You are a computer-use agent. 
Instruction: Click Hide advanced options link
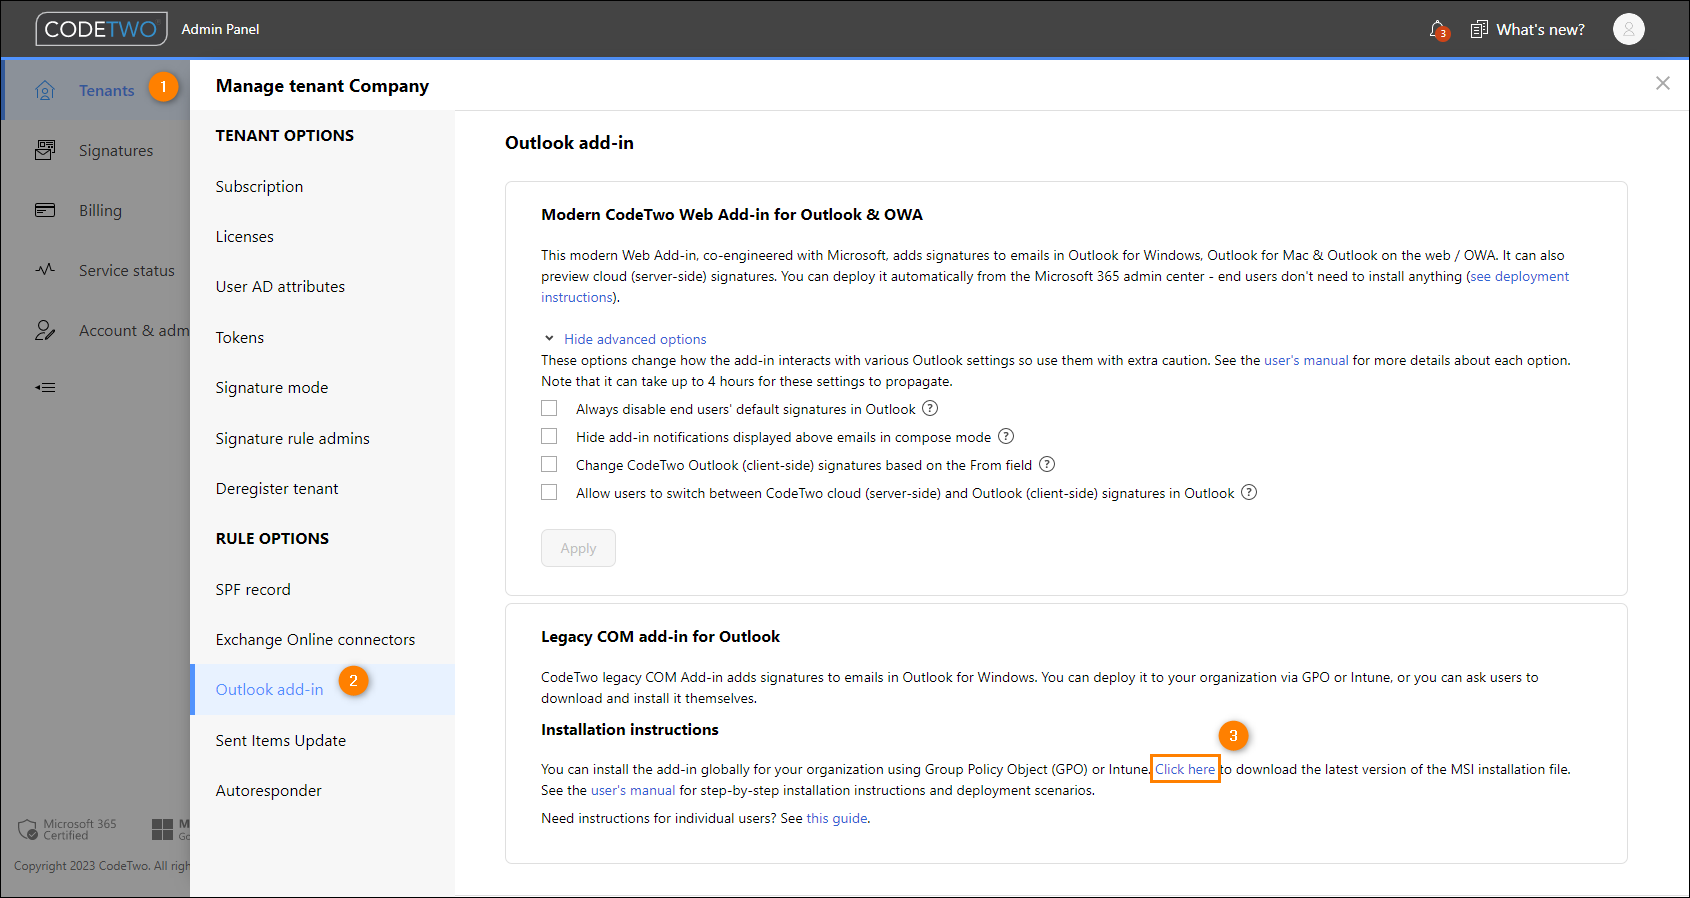pos(635,339)
